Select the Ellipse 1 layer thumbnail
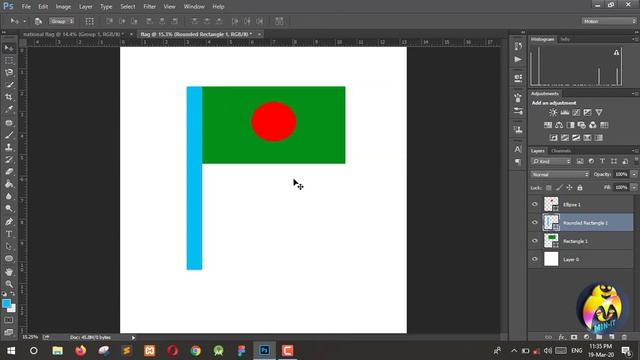This screenshot has height=360, width=640. coord(551,204)
